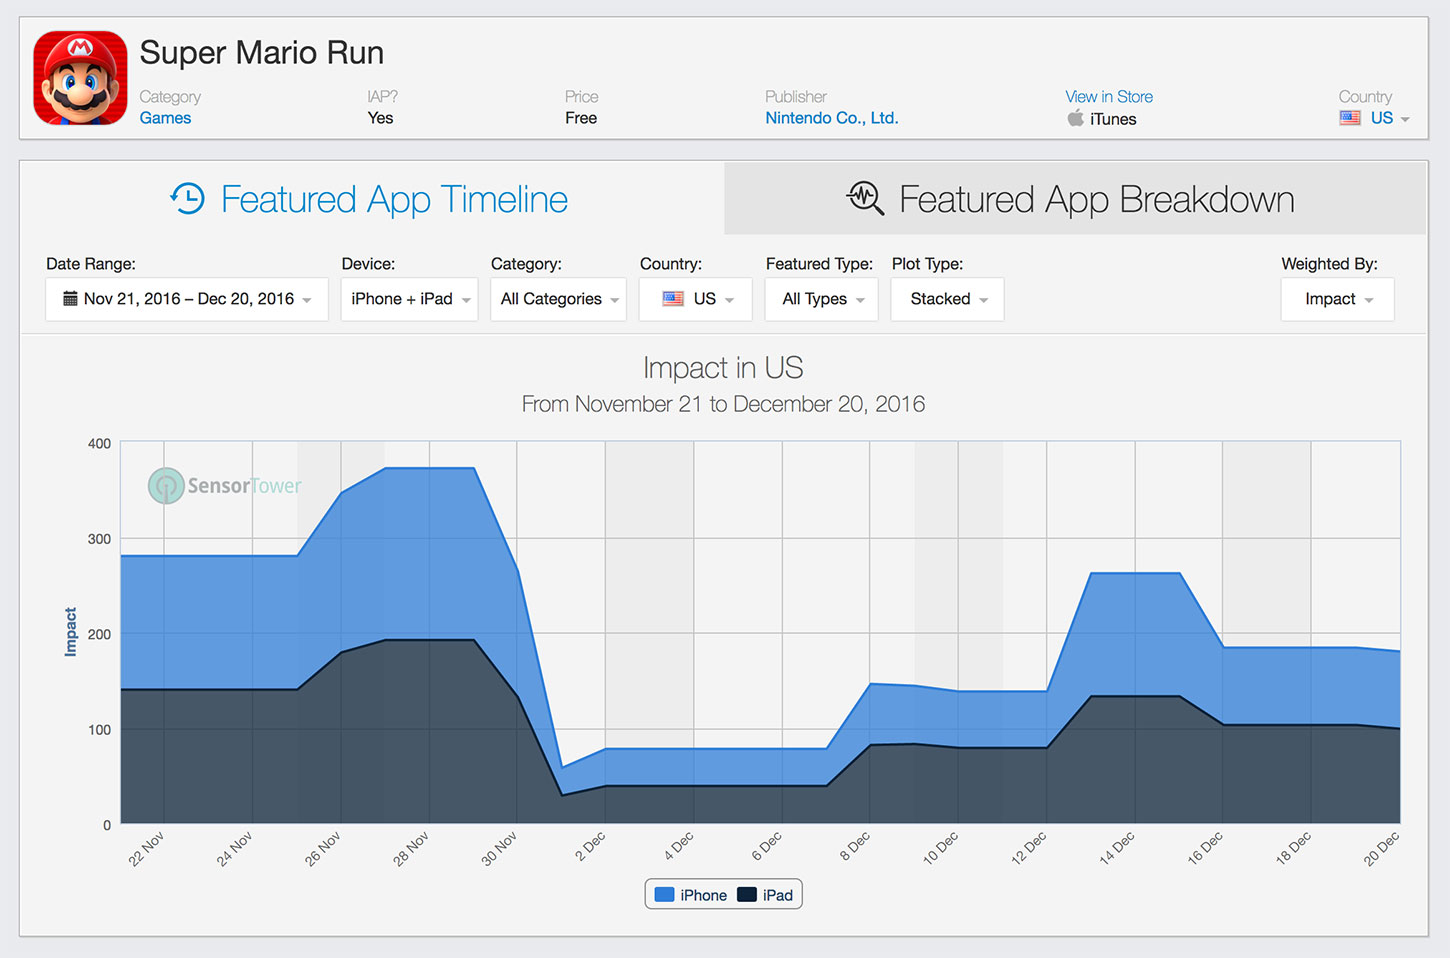
Task: Toggle iPhone series in chart legend
Action: pos(691,895)
